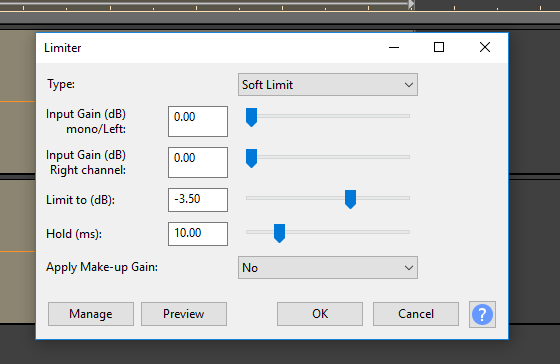This screenshot has height=364, width=560.
Task: Click the Hold (ms) slider handle
Action: tap(279, 233)
